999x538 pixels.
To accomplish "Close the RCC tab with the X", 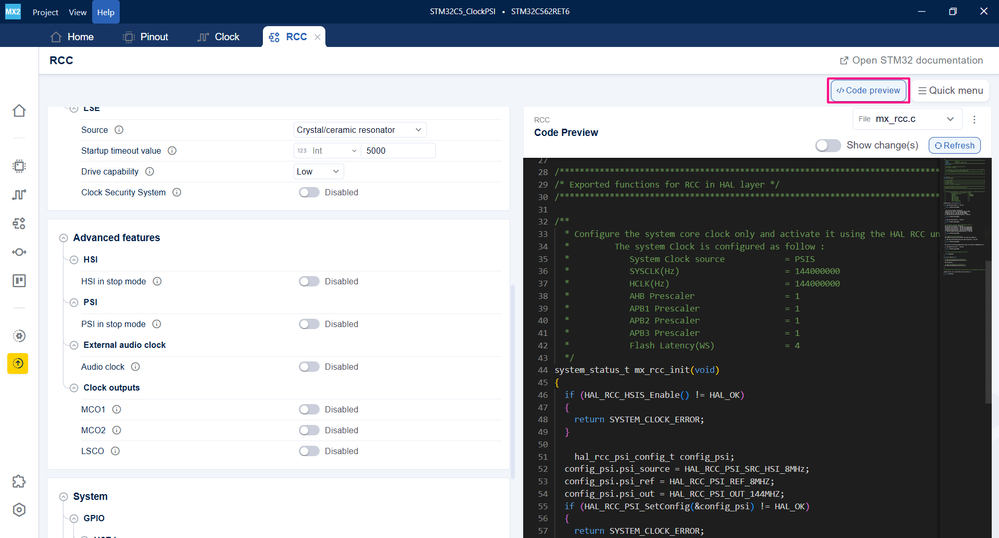I will (x=317, y=37).
